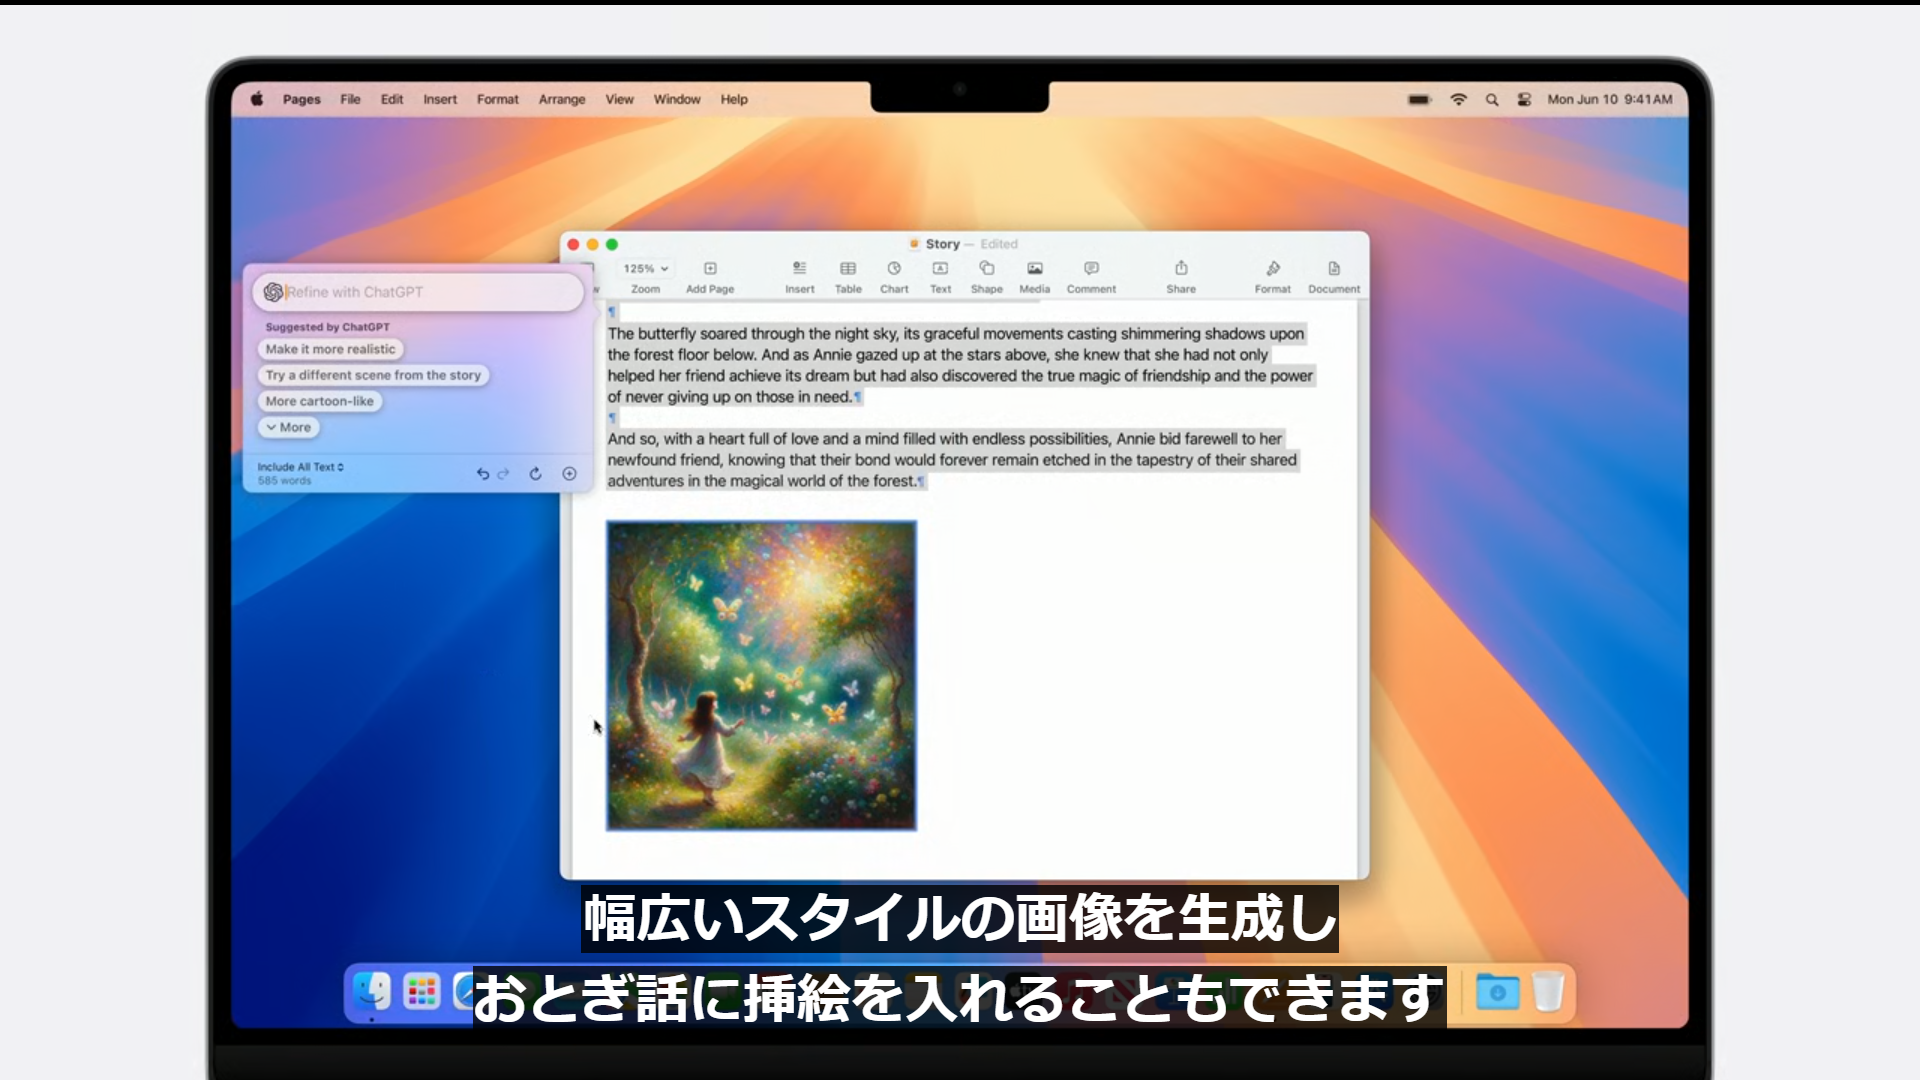
Task: Click the Add Page toolbar icon
Action: (x=710, y=269)
